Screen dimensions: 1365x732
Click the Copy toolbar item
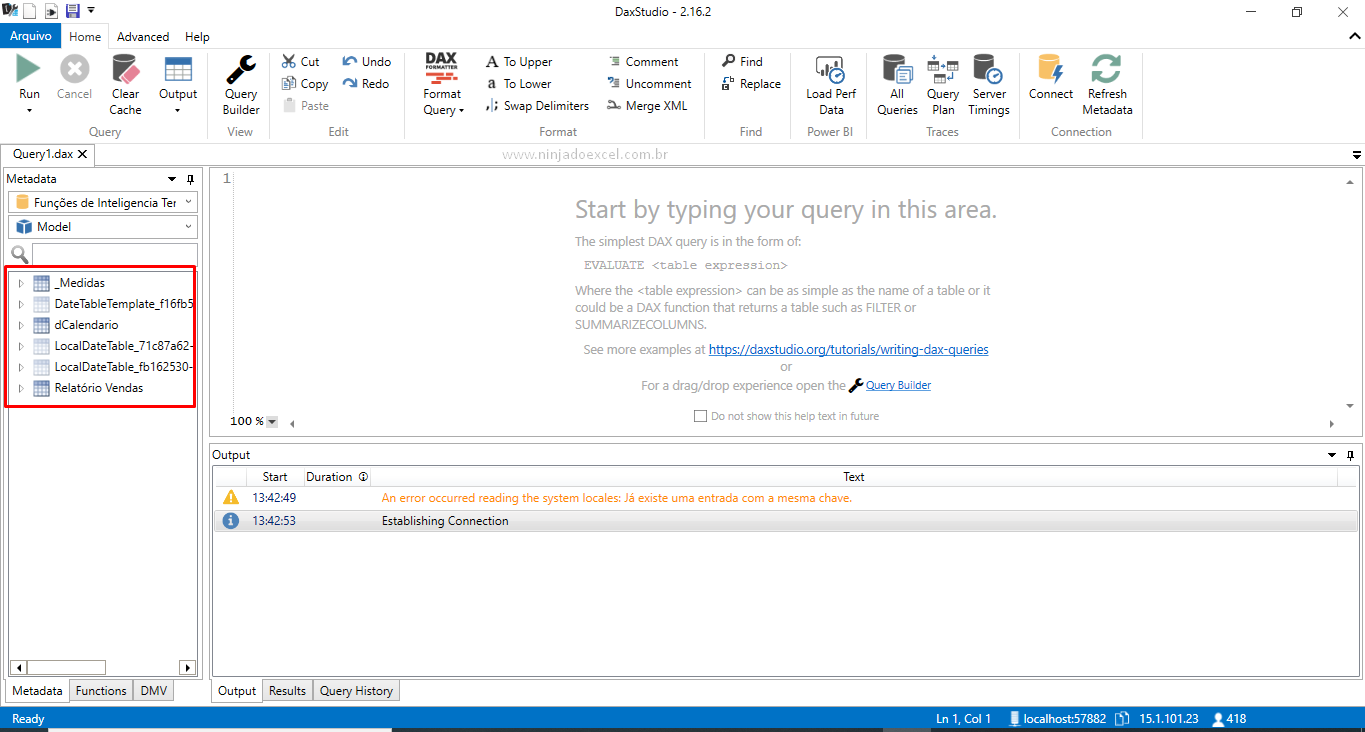[305, 84]
